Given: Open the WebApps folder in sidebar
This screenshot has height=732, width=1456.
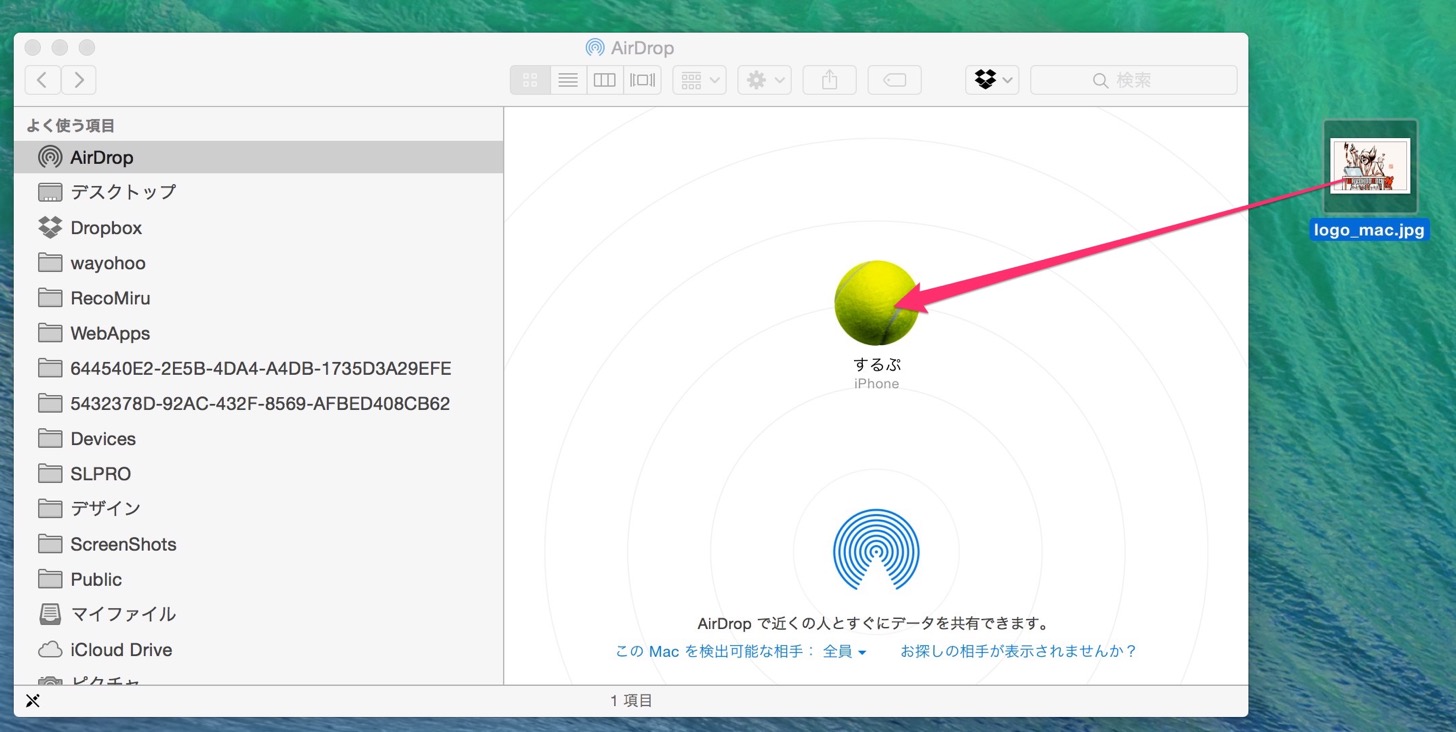Looking at the screenshot, I should coord(258,333).
